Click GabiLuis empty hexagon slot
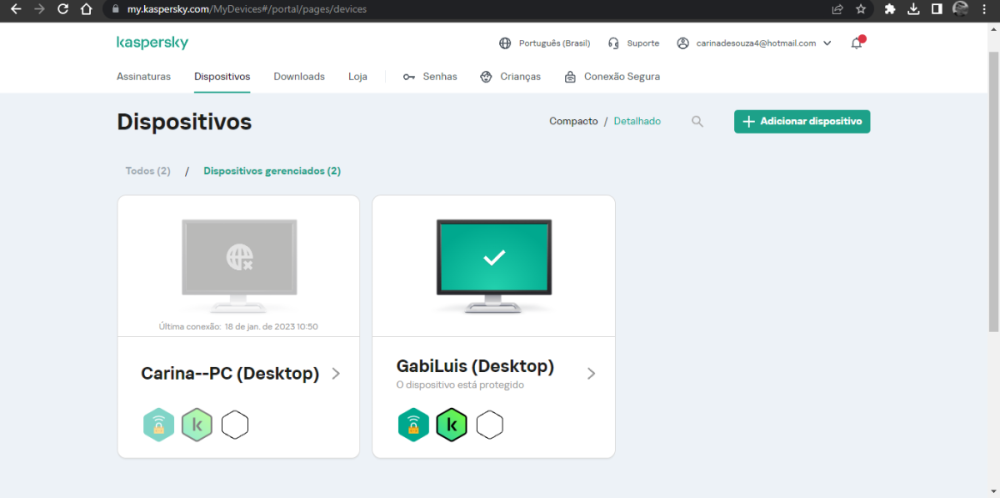 pyautogui.click(x=490, y=425)
